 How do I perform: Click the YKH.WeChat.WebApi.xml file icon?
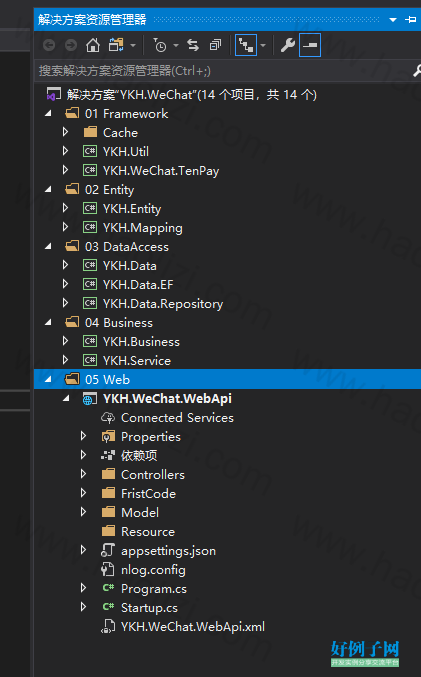(x=108, y=626)
